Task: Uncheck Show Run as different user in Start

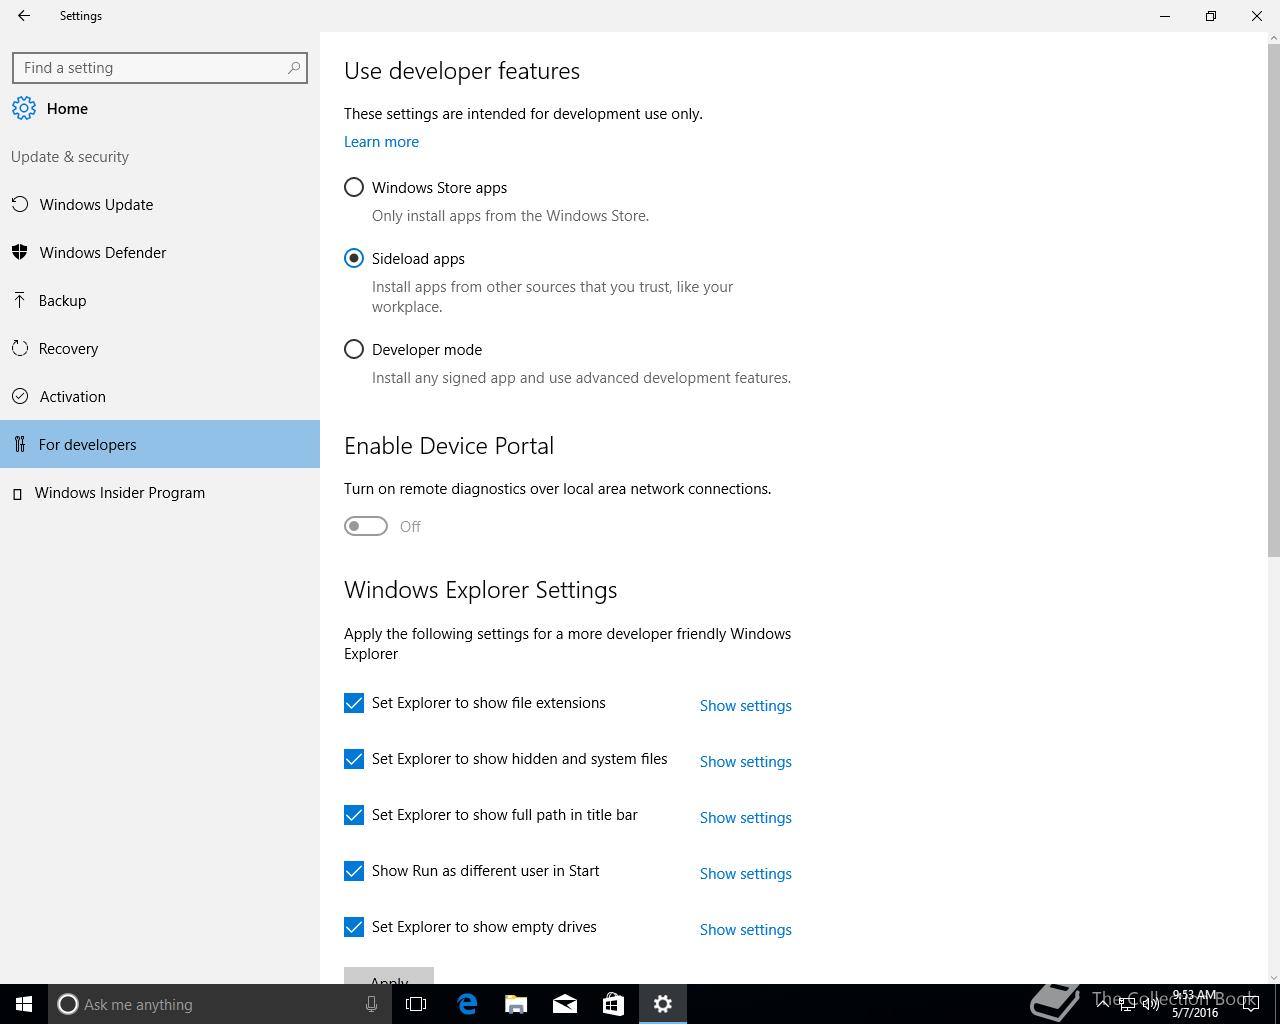Action: point(354,871)
